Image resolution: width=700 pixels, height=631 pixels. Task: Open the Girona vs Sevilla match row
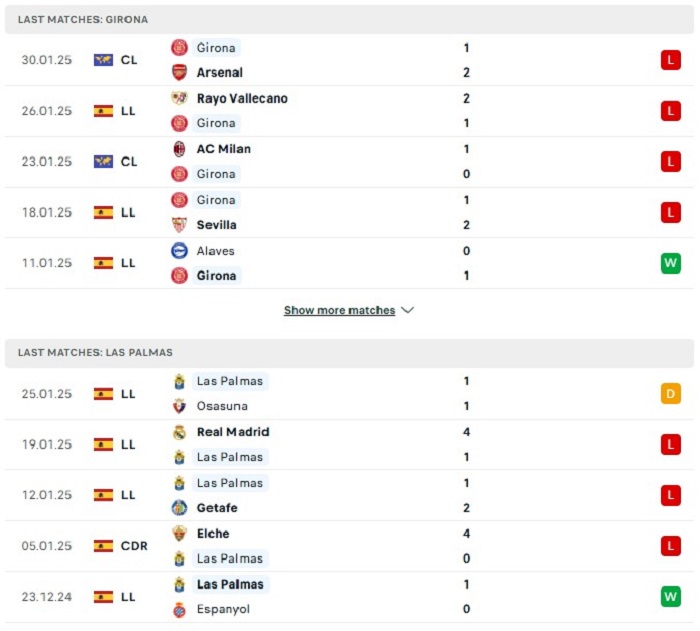[349, 213]
